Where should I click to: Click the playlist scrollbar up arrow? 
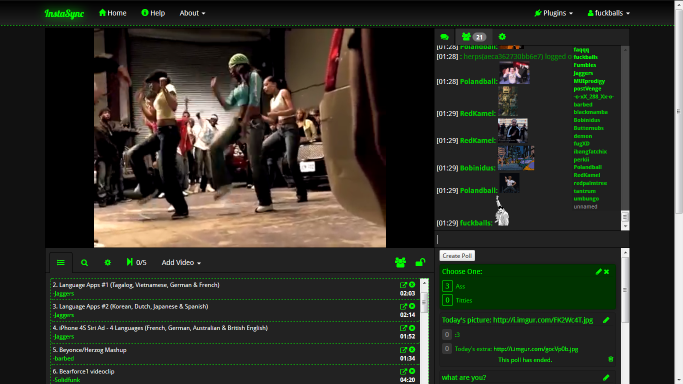coord(424,283)
